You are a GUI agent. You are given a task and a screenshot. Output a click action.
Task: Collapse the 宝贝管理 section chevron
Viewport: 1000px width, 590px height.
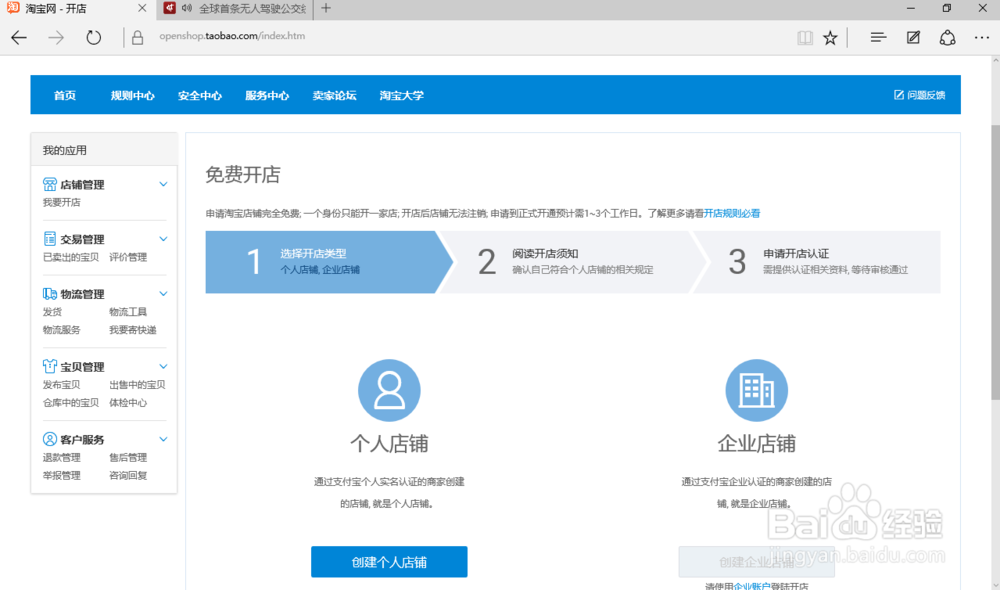point(163,367)
